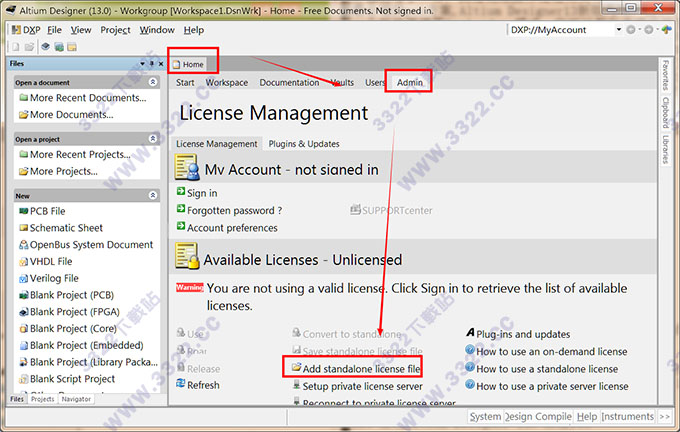Switch to the Files panel tab
This screenshot has width=680, height=432.
(17, 399)
